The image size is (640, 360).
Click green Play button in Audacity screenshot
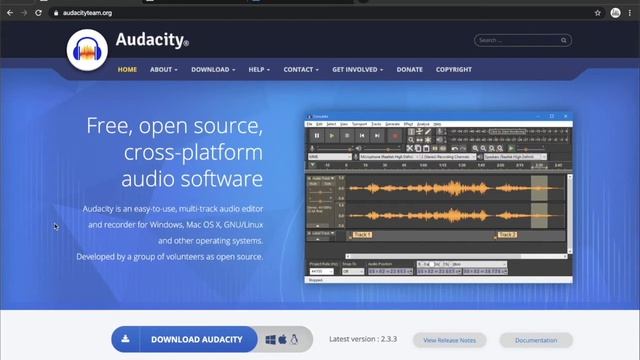[332, 136]
